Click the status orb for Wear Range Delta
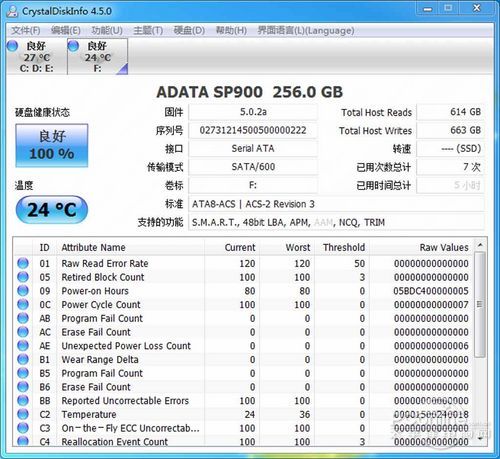 click(x=23, y=359)
